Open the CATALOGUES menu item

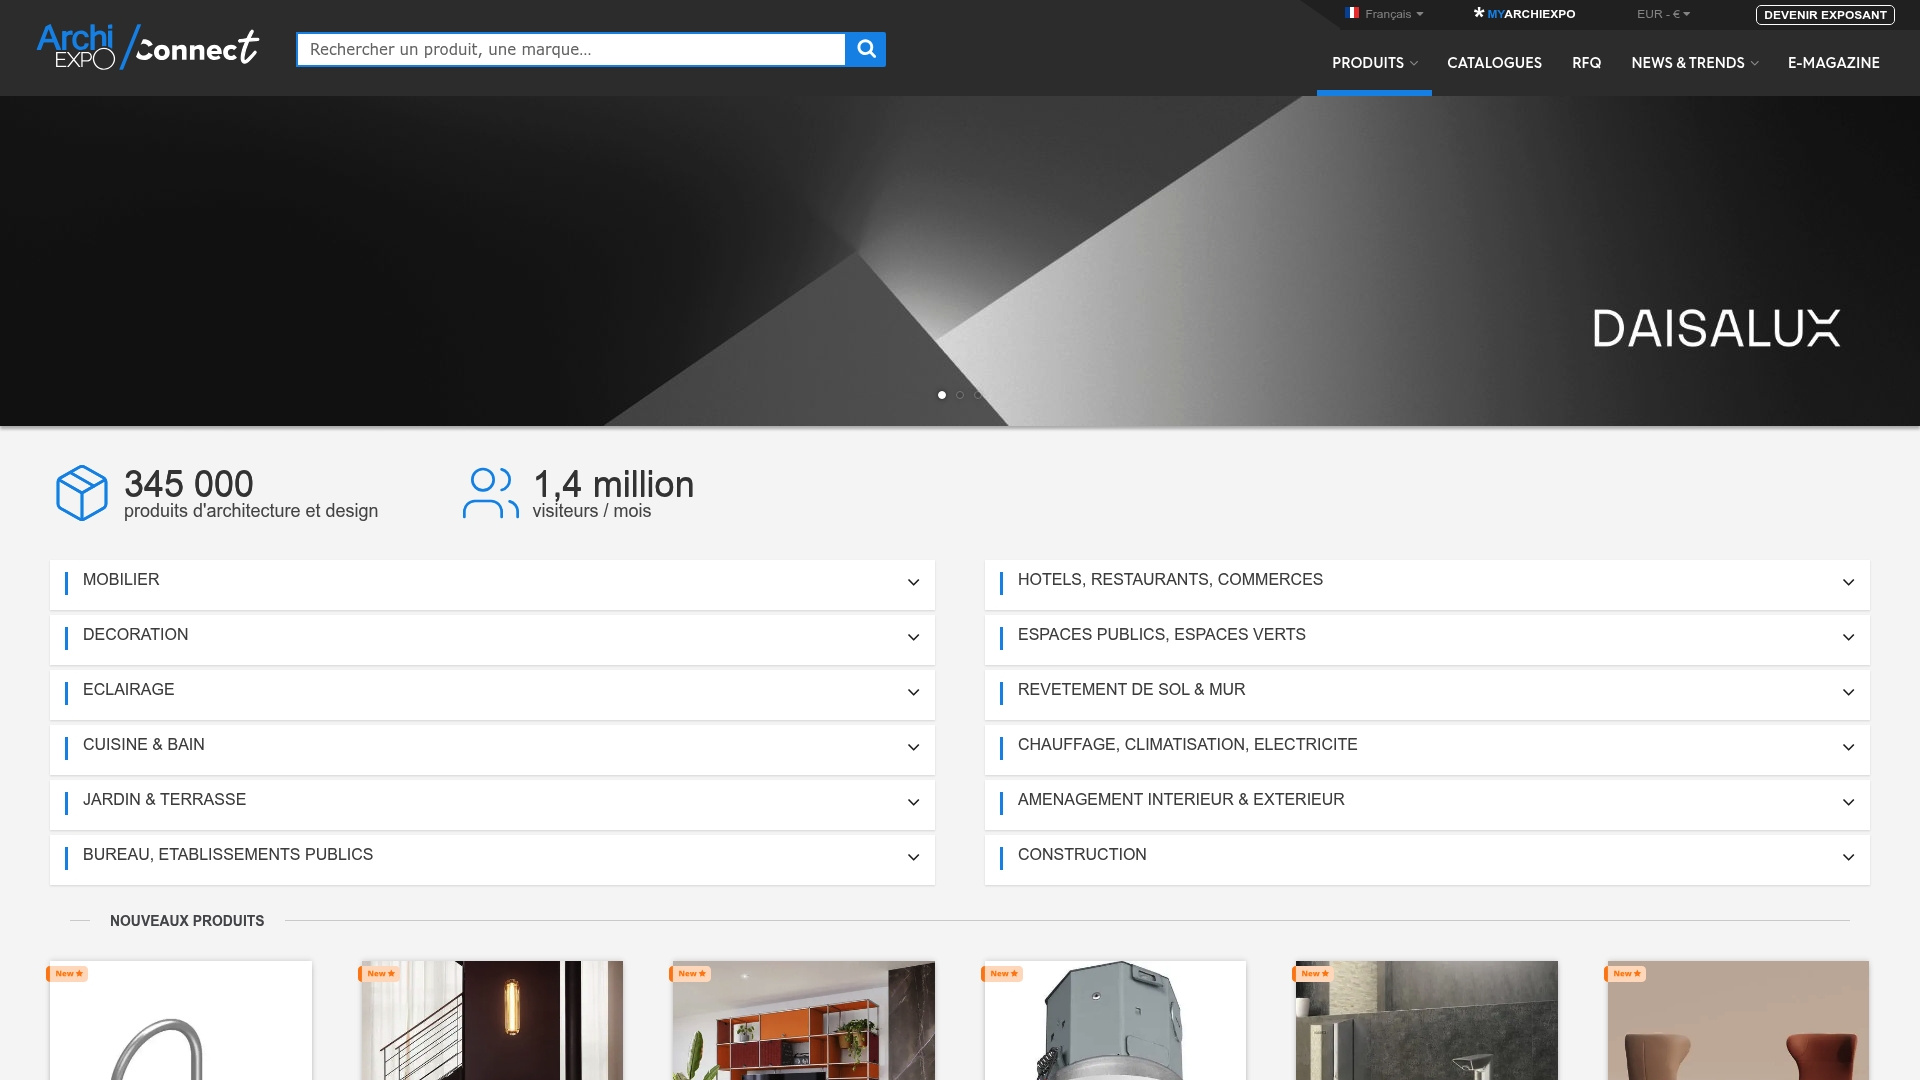click(1494, 62)
